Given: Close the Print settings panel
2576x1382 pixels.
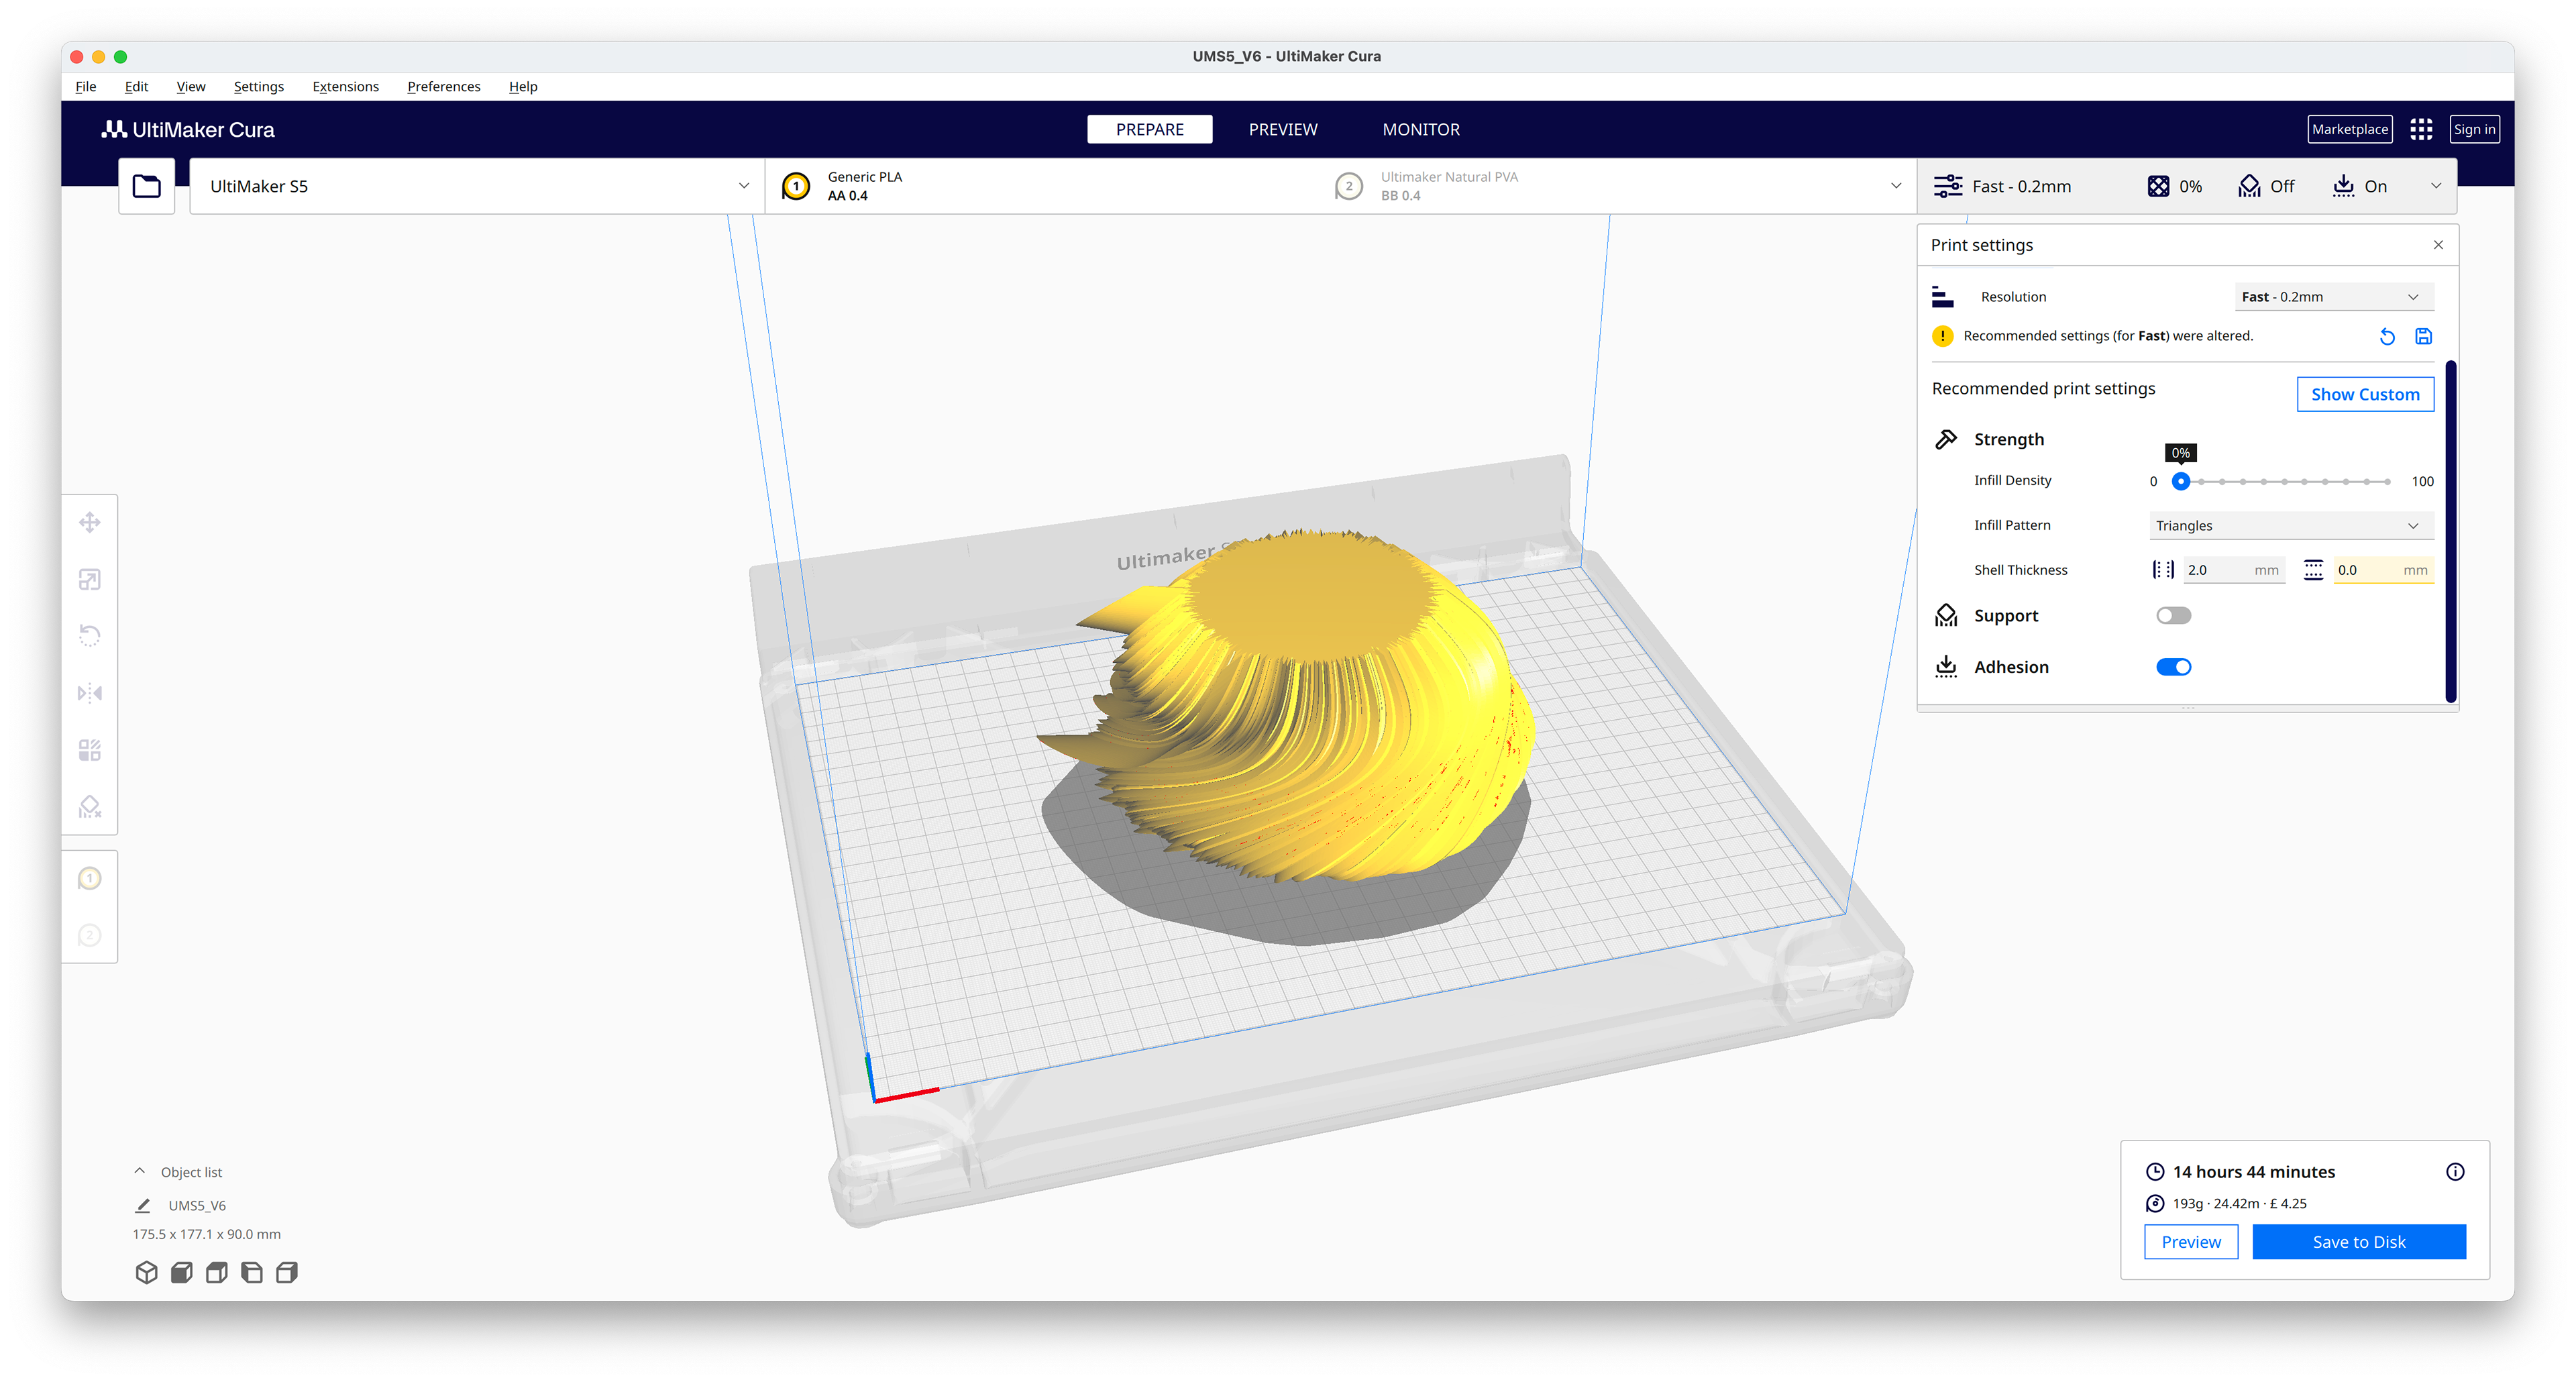Looking at the screenshot, I should pos(2438,245).
